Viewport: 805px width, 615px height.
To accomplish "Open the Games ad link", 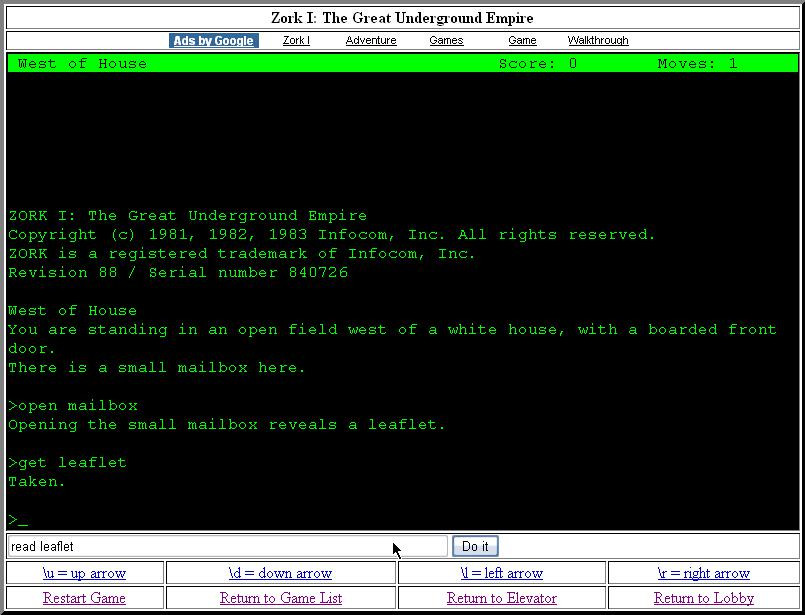I will click(446, 41).
